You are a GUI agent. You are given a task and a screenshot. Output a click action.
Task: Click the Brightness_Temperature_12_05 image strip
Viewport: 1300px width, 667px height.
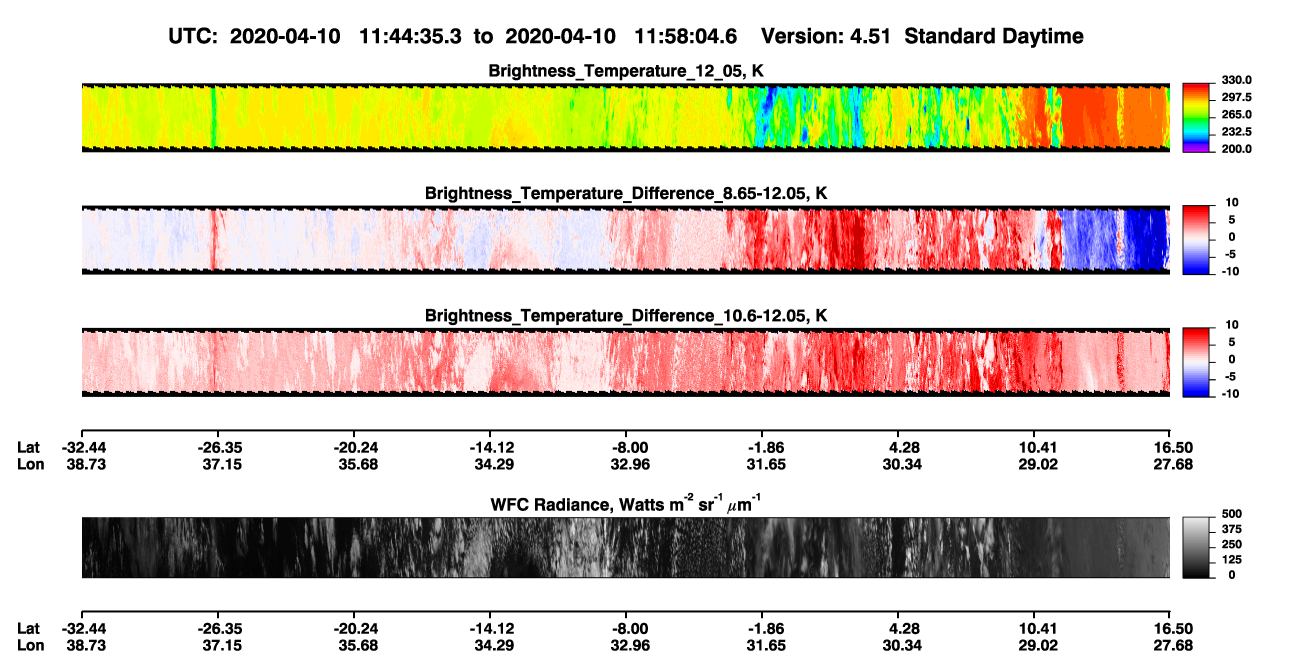click(x=625, y=117)
